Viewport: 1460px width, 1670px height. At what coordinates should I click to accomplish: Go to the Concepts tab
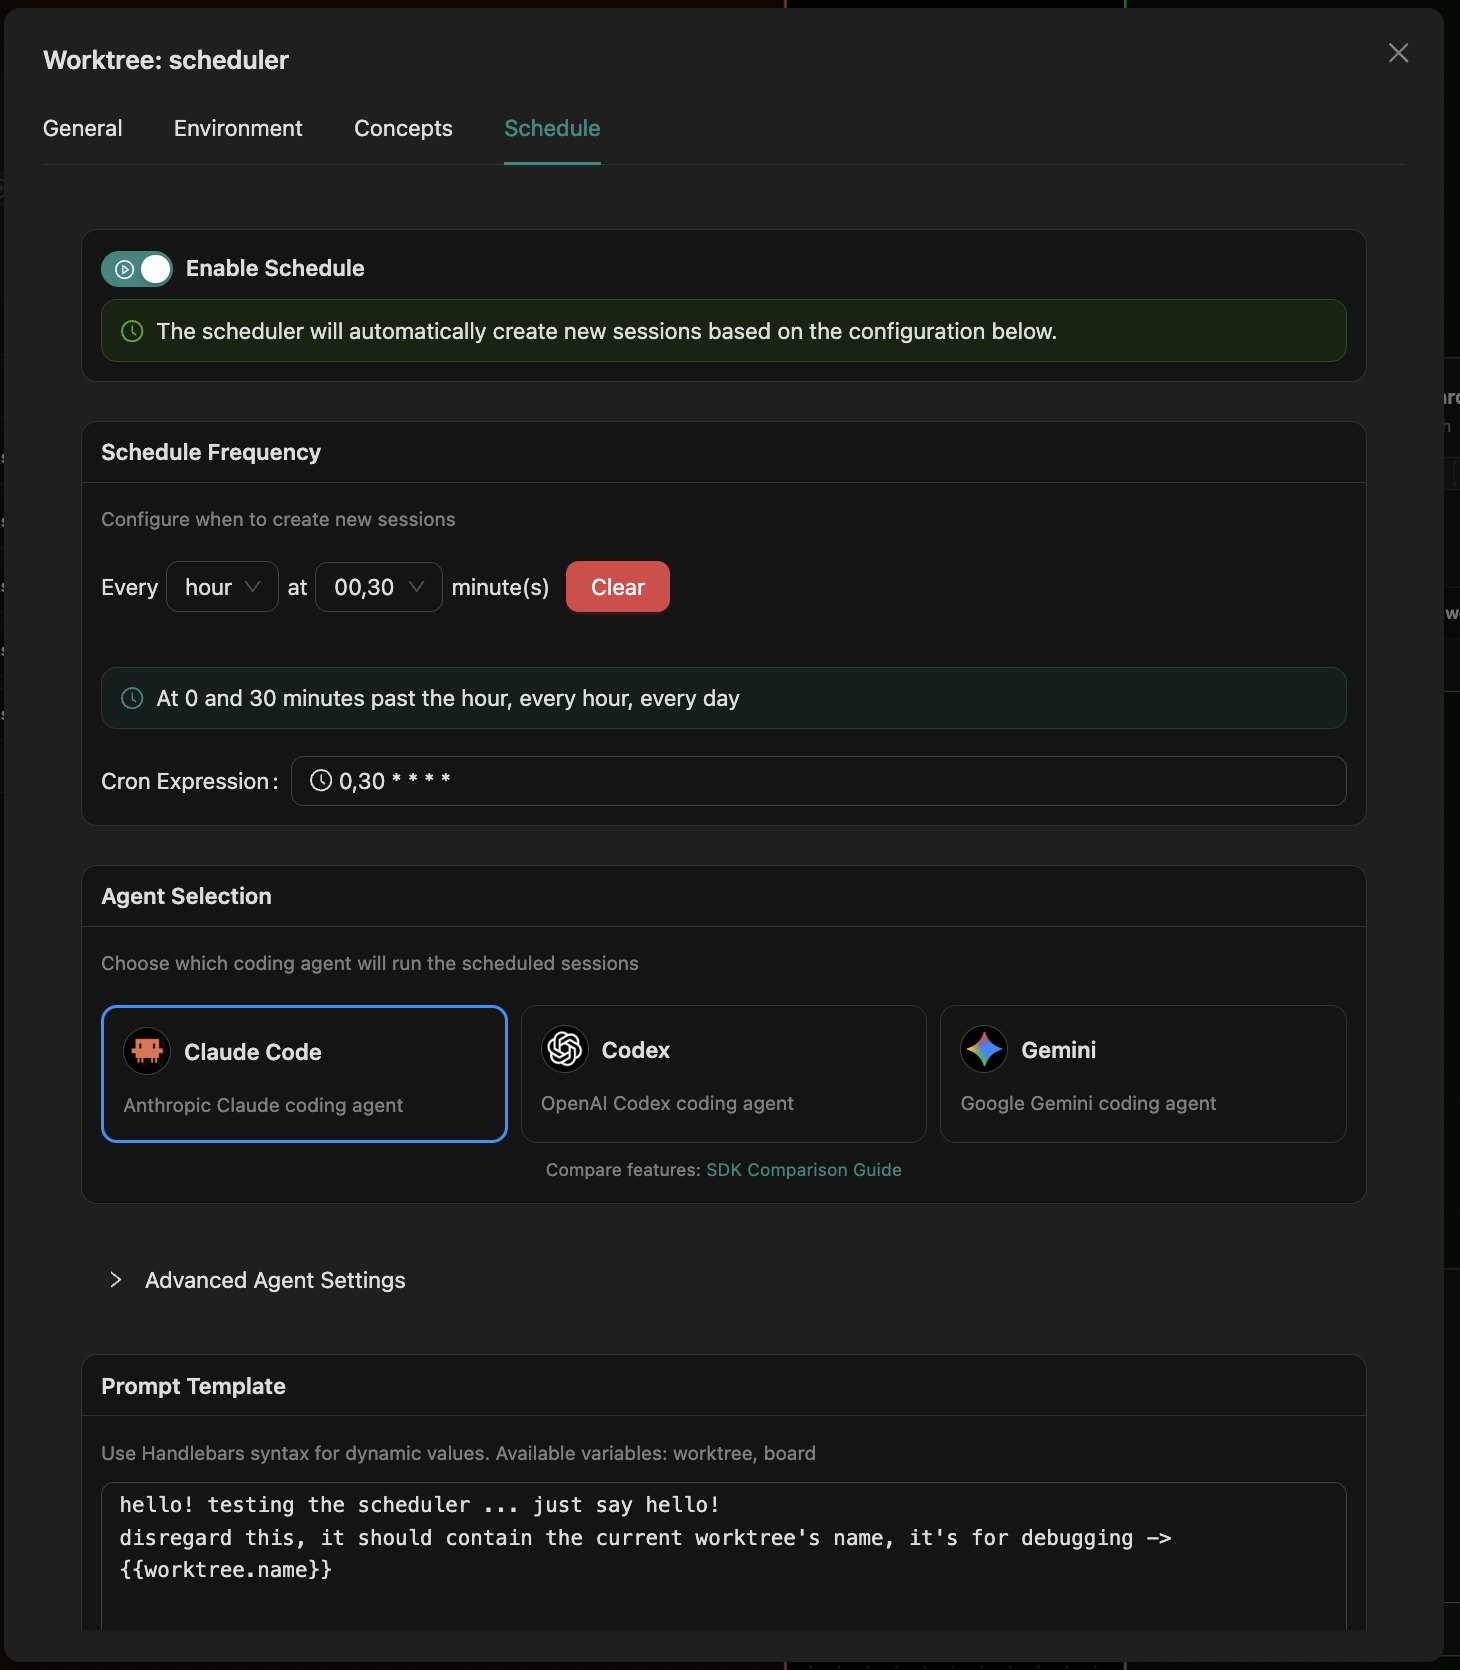403,128
